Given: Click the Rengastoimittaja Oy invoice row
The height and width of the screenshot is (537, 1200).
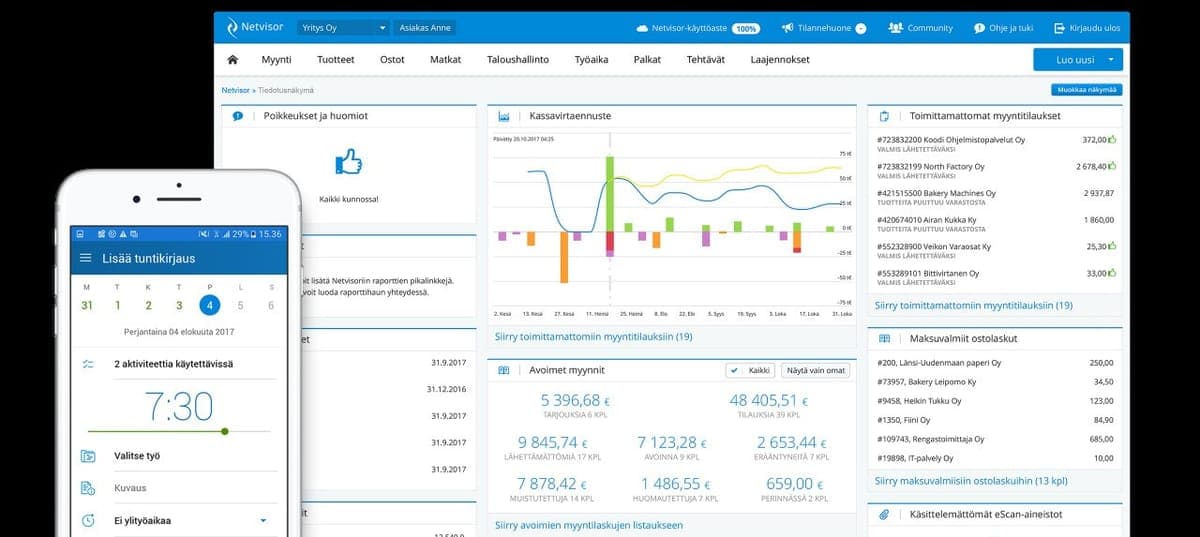Looking at the screenshot, I should (x=994, y=439).
